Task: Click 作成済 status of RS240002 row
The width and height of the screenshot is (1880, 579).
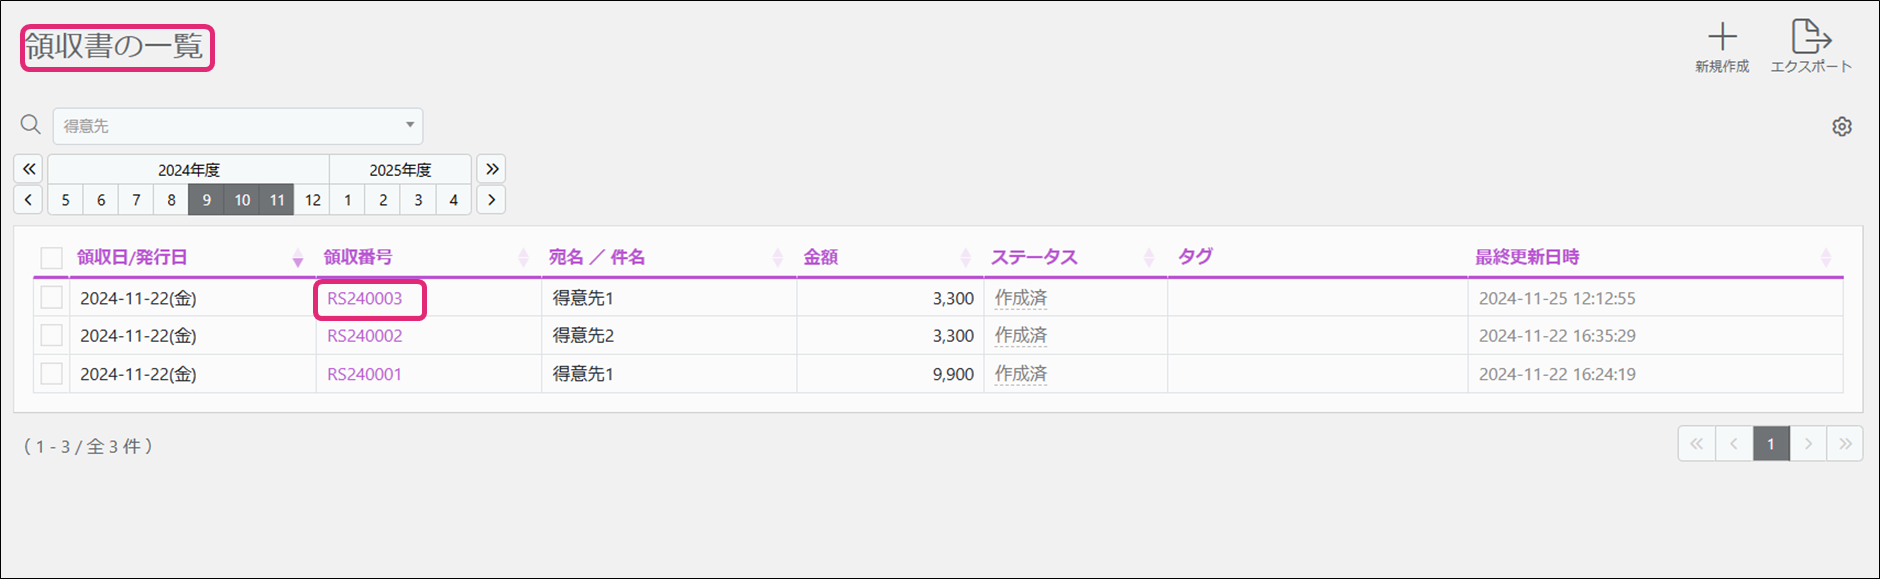Action: [x=1020, y=336]
